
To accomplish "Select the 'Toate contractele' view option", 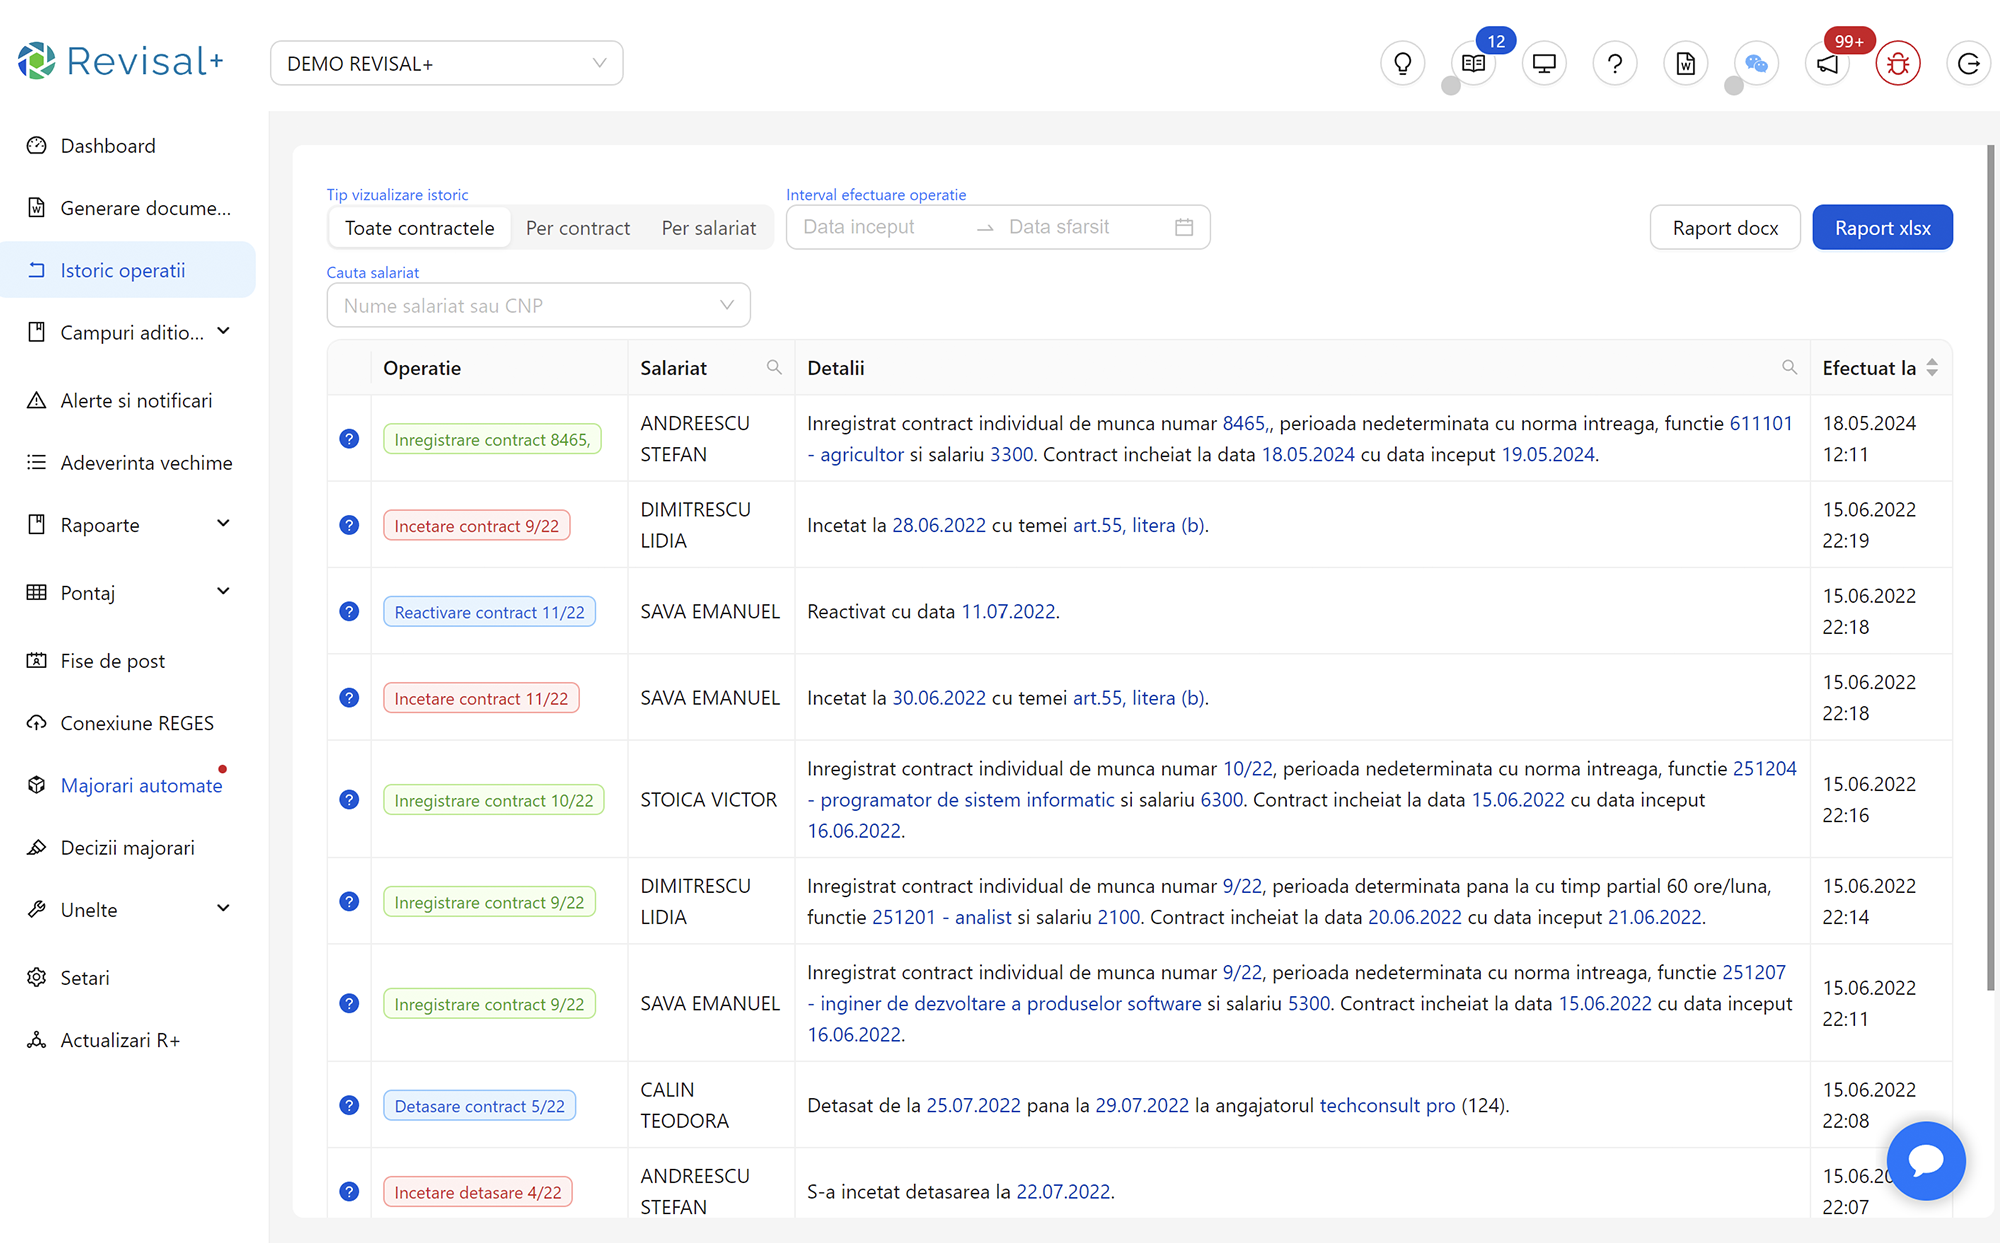I will (x=419, y=228).
